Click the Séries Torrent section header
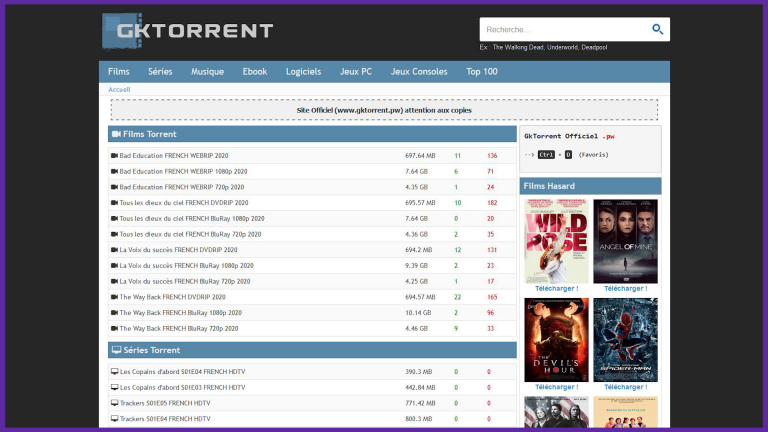 coord(312,350)
